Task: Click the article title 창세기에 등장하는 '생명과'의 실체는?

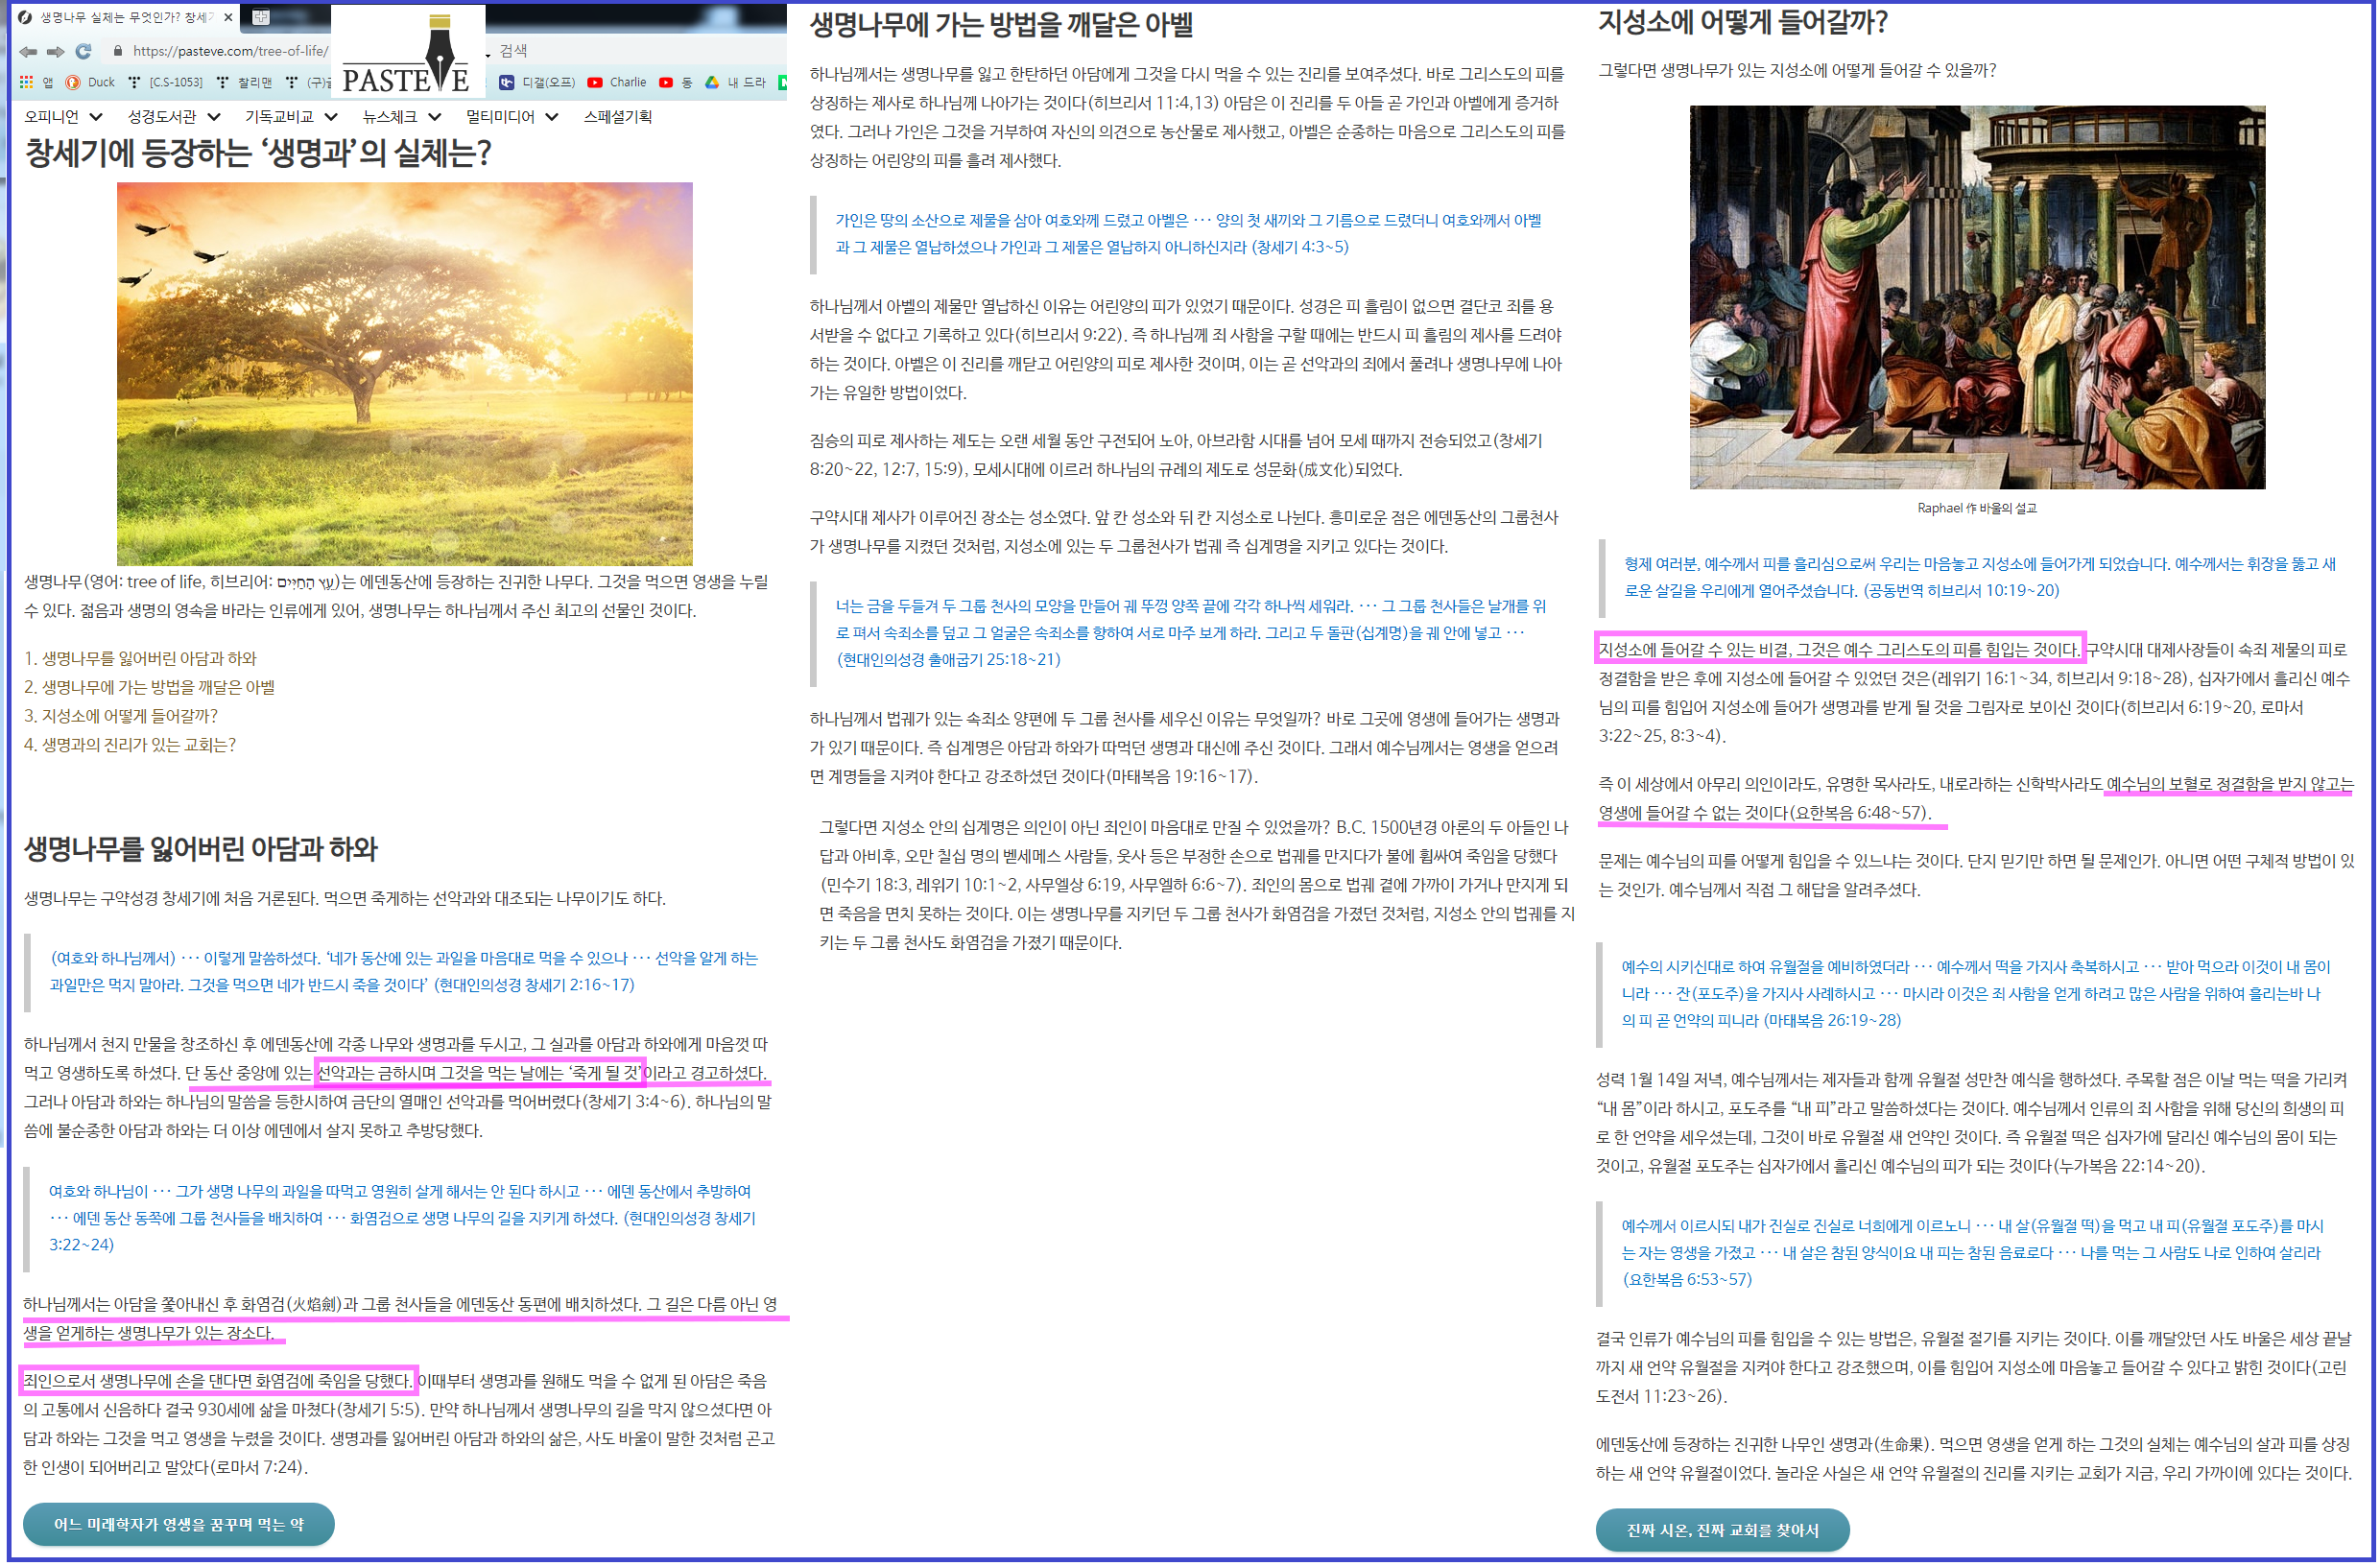Action: (258, 153)
